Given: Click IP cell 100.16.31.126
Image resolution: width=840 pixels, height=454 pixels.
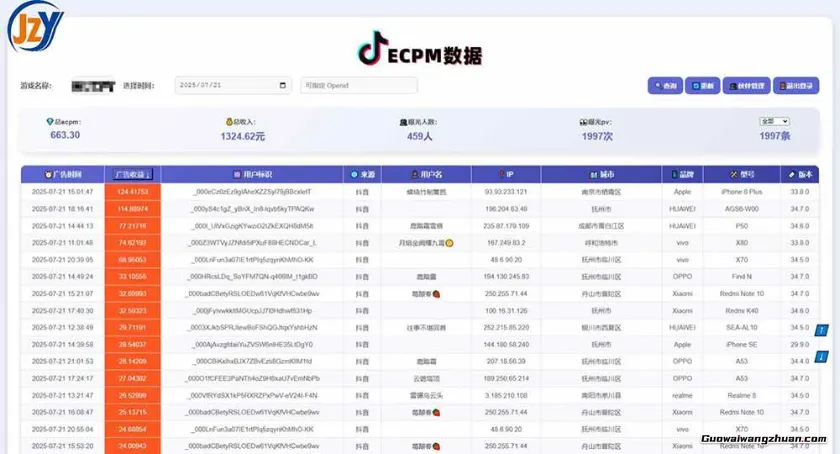Looking at the screenshot, I should 506,311.
